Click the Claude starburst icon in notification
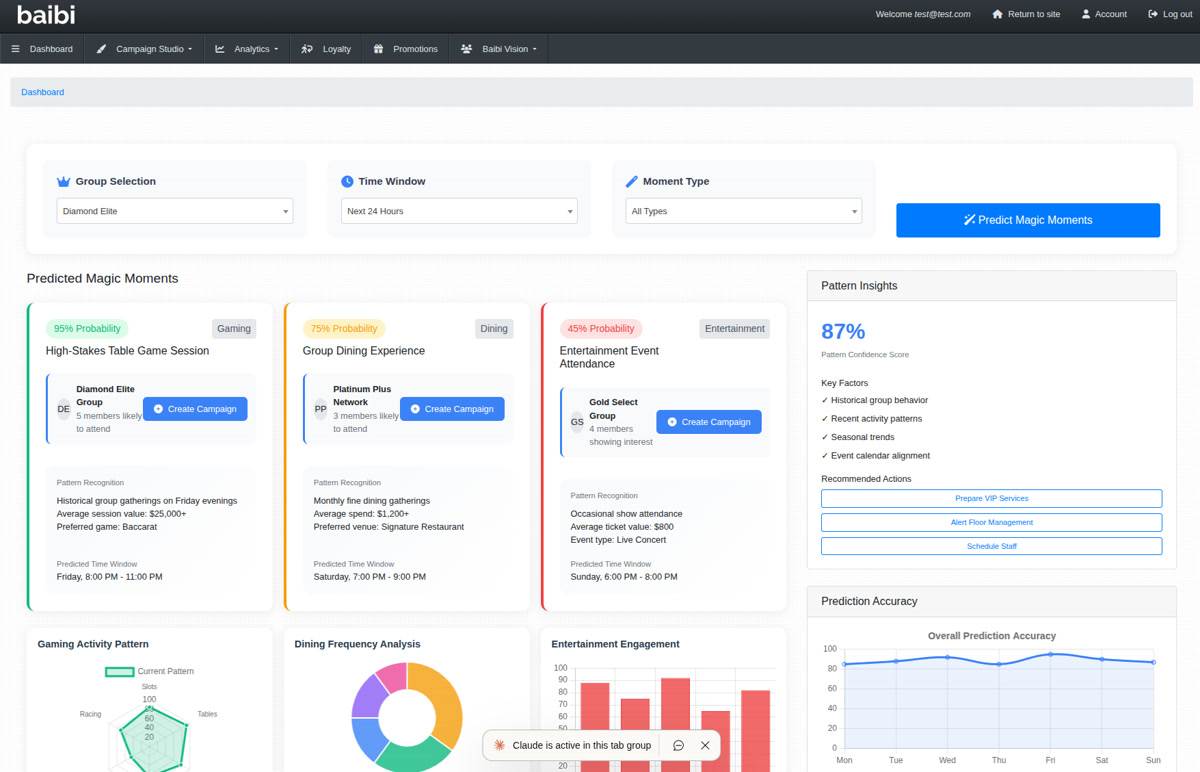 pos(499,745)
